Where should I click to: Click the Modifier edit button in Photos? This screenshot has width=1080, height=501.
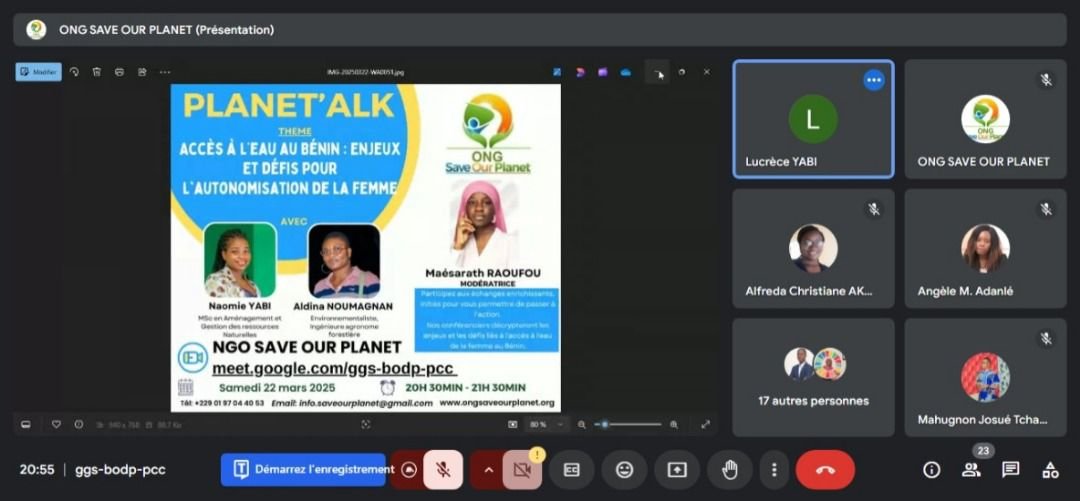39,72
